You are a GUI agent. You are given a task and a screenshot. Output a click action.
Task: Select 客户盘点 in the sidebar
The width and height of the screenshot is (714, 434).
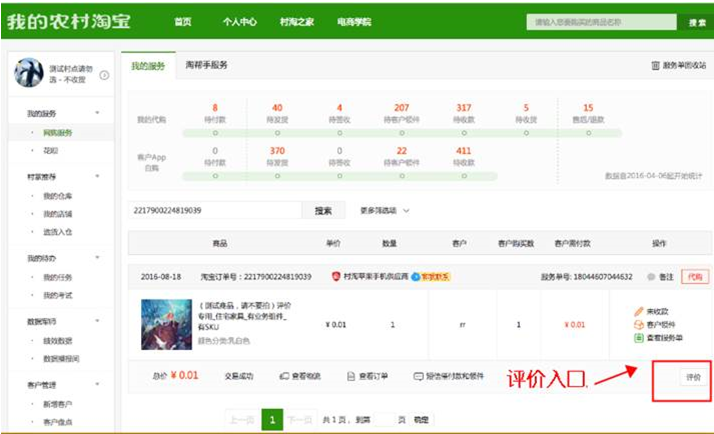58,422
